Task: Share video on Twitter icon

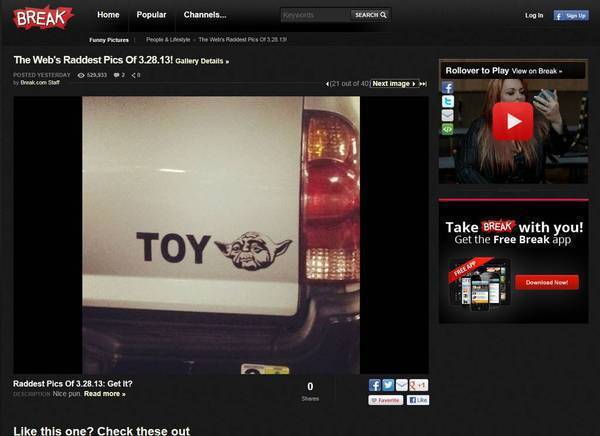Action: click(448, 101)
